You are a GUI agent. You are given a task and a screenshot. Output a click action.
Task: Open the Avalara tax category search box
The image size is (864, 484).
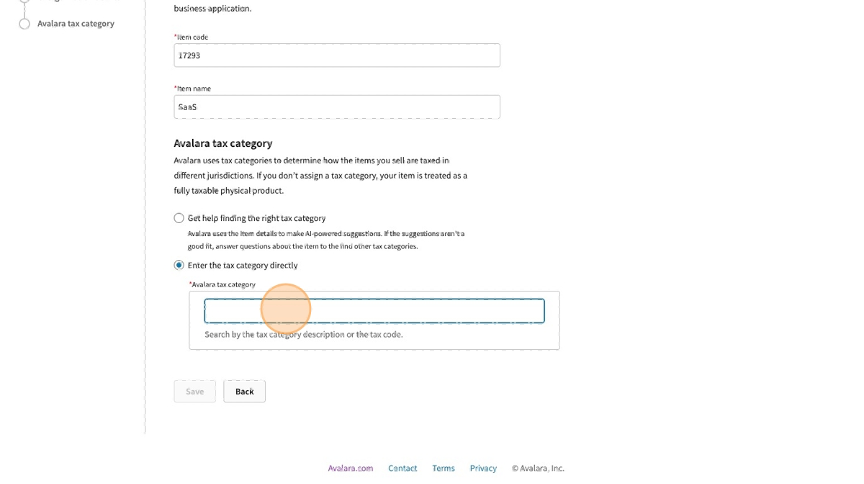coord(374,311)
